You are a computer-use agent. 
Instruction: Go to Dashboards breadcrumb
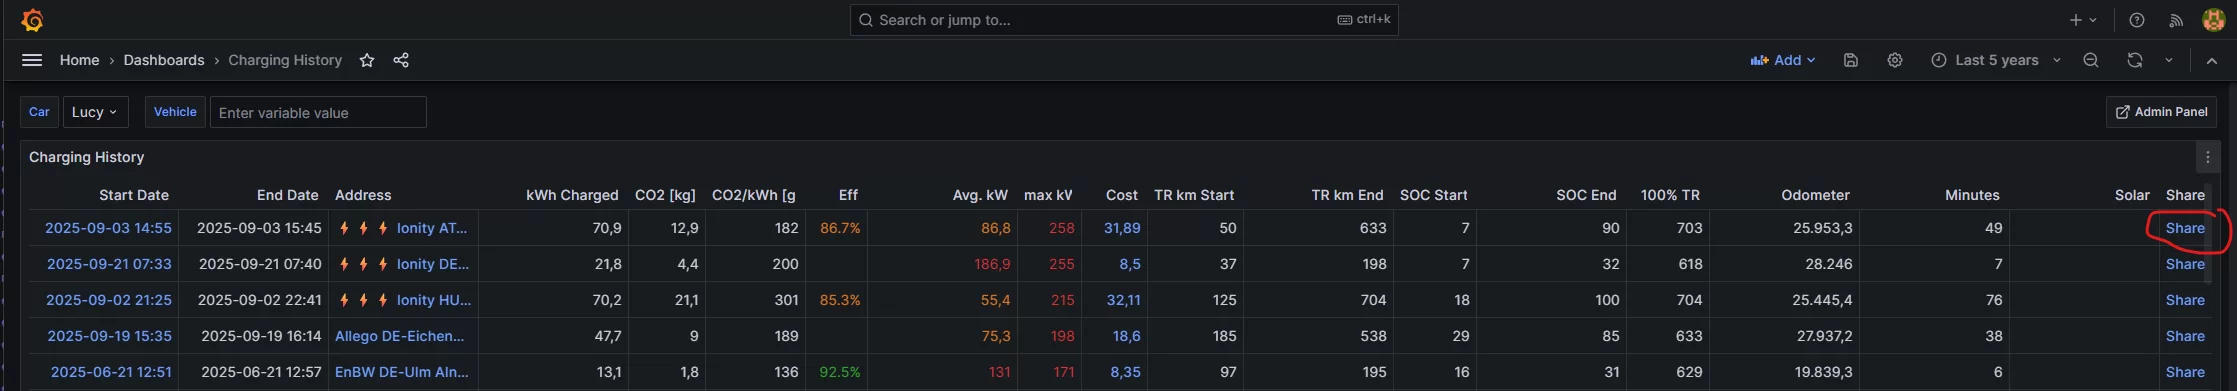click(164, 60)
